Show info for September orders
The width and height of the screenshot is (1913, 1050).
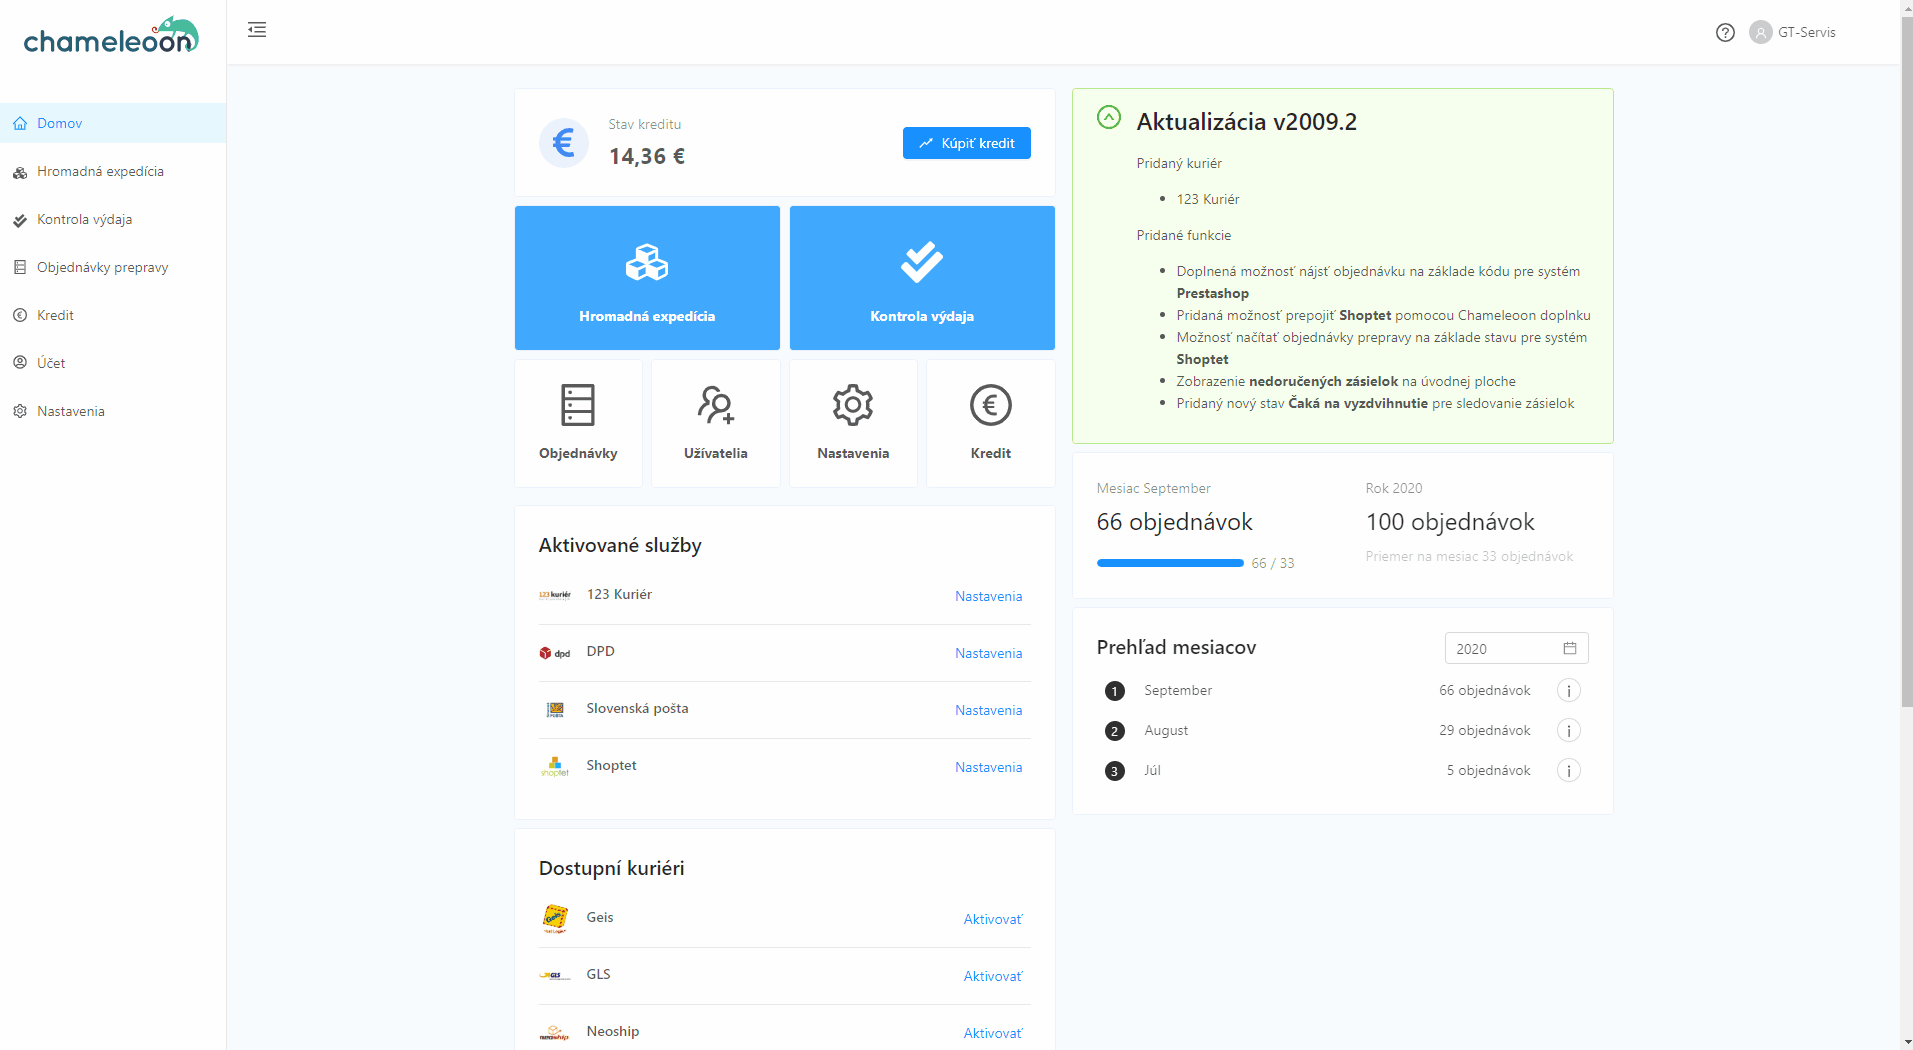coord(1569,690)
